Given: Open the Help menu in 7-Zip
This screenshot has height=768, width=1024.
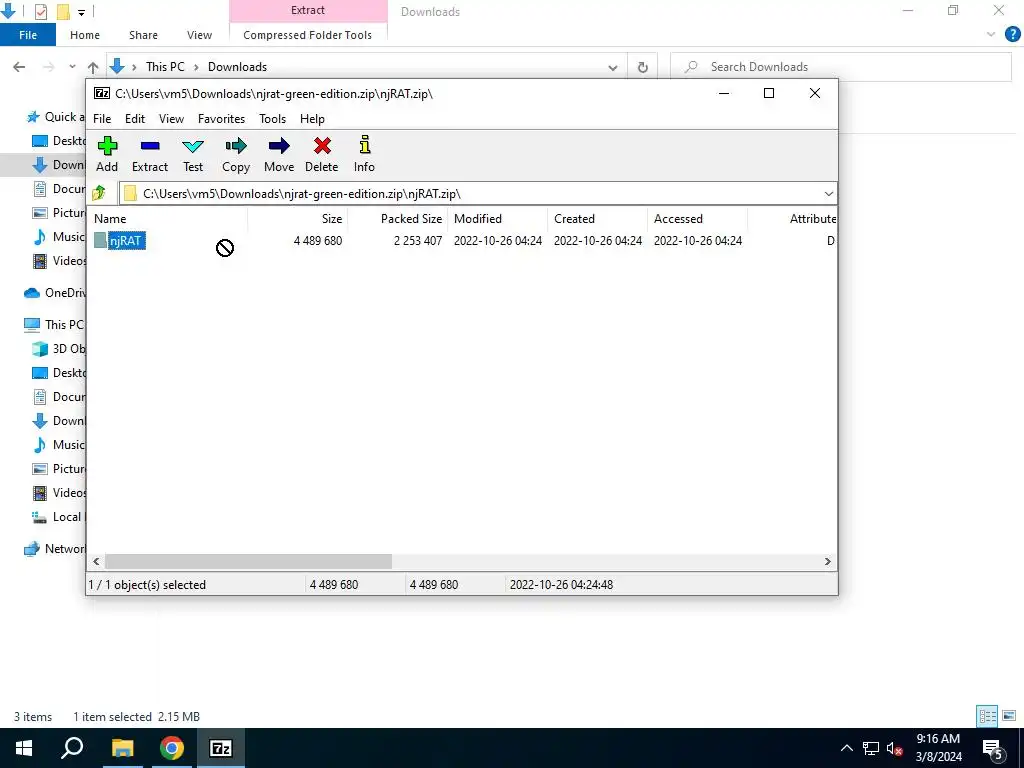Looking at the screenshot, I should click(x=312, y=119).
